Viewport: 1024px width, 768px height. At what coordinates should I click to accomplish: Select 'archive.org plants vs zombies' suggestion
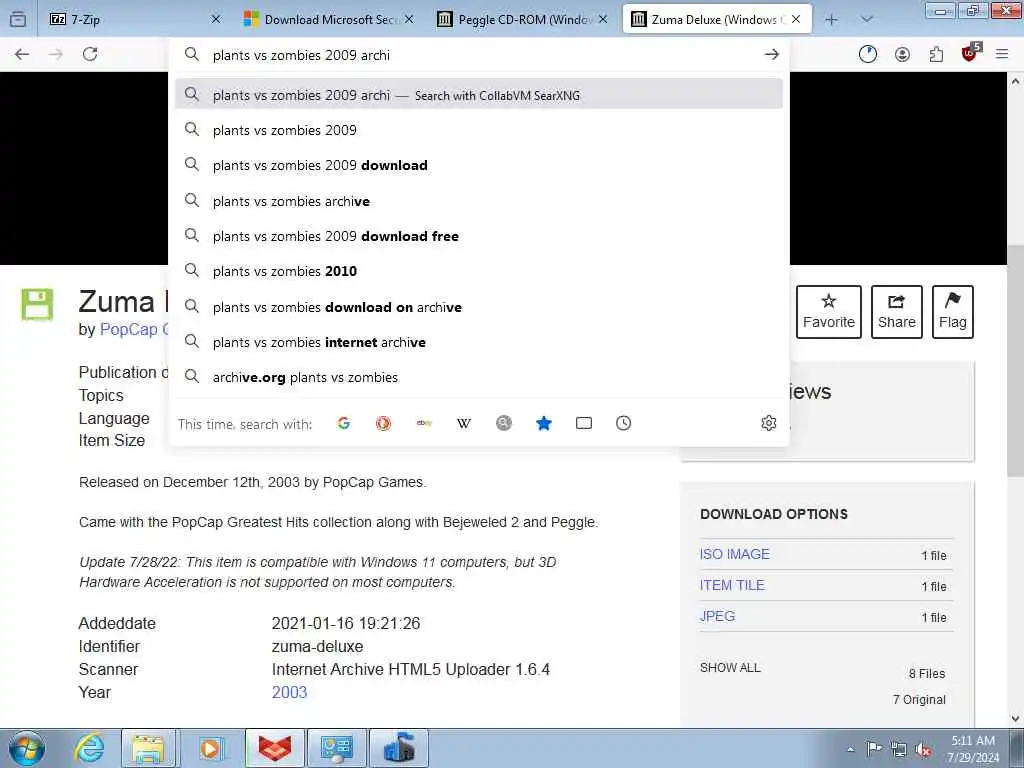tap(479, 377)
